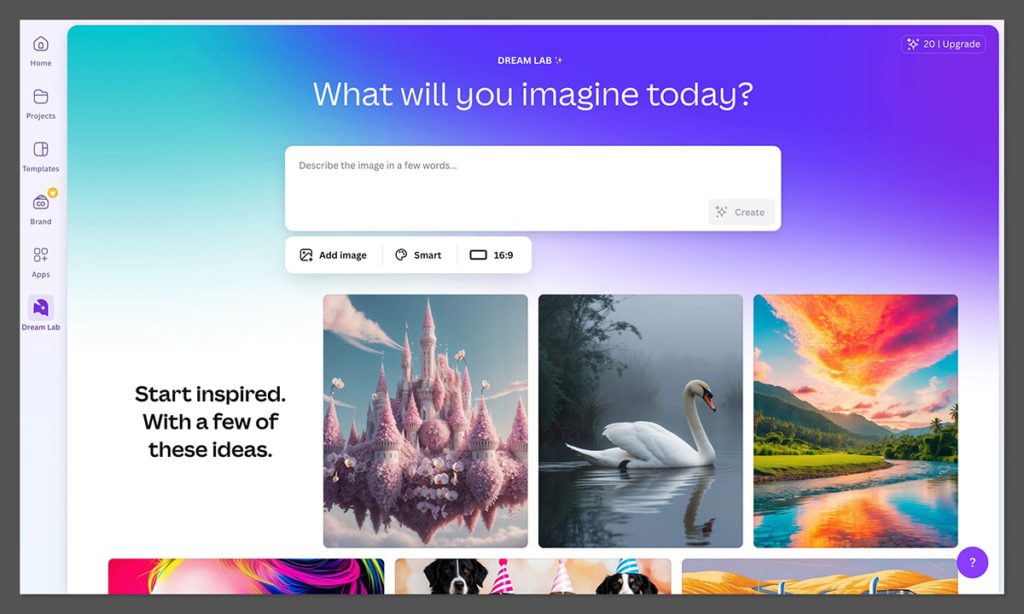The image size is (1024, 614).
Task: Select the pink castle inspiration image
Action: 424,420
